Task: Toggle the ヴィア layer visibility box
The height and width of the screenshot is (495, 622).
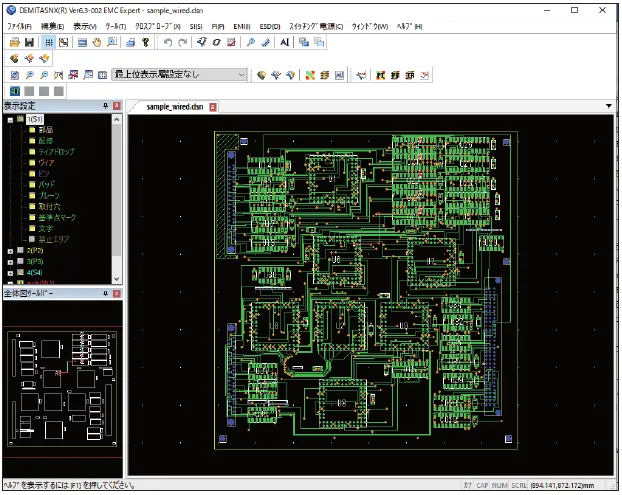Action: tap(32, 163)
